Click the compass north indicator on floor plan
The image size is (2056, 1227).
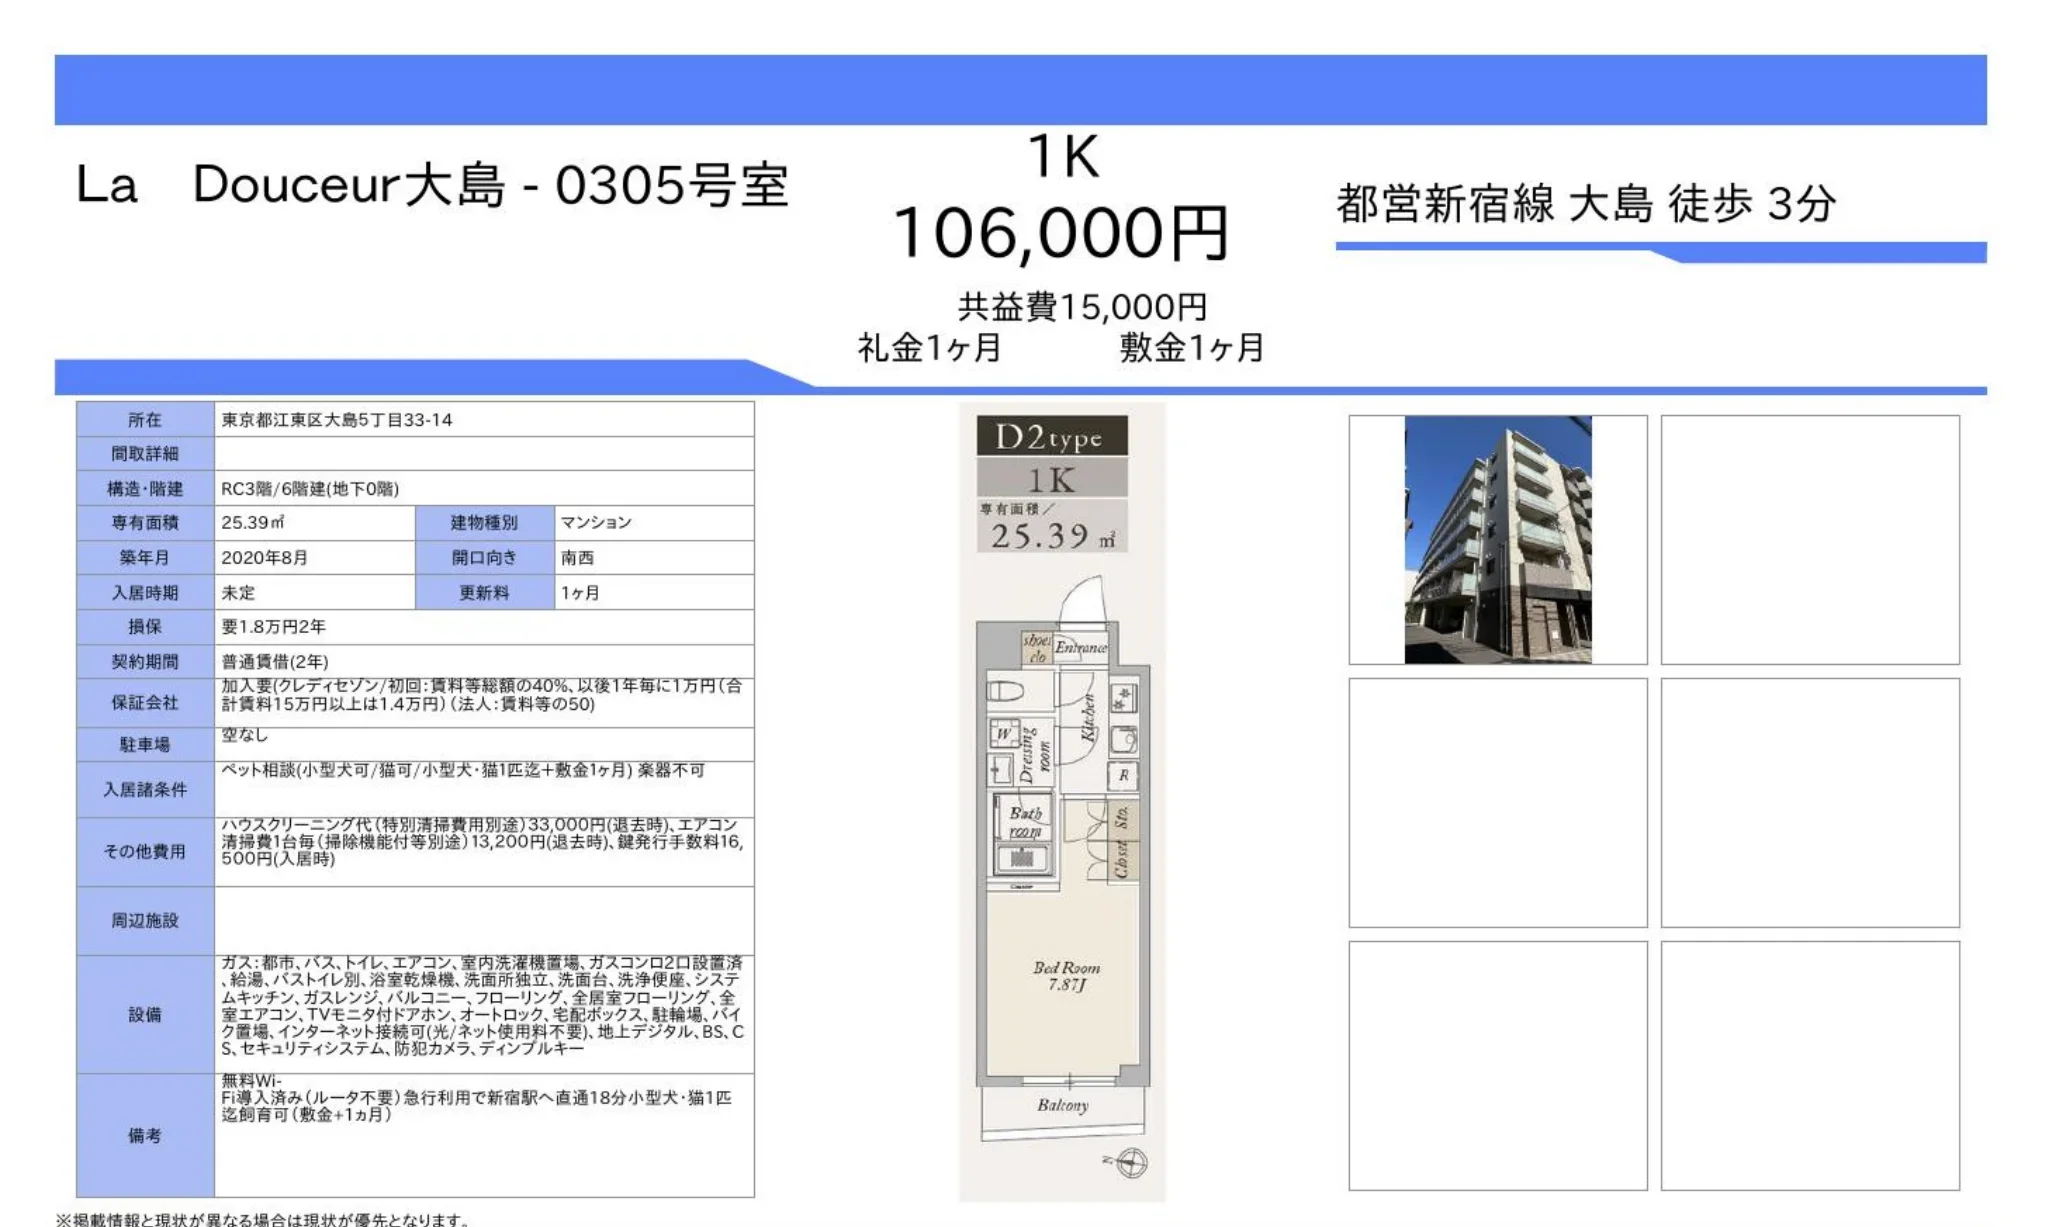click(x=1131, y=1163)
